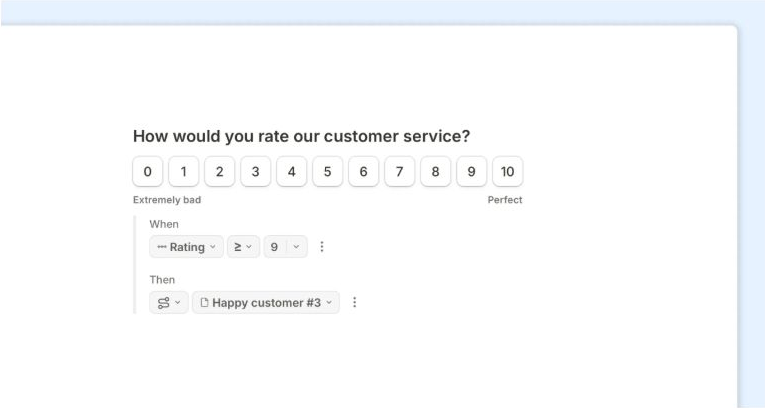Click rating button 1
Image resolution: width=765 pixels, height=408 pixels.
pyautogui.click(x=183, y=171)
